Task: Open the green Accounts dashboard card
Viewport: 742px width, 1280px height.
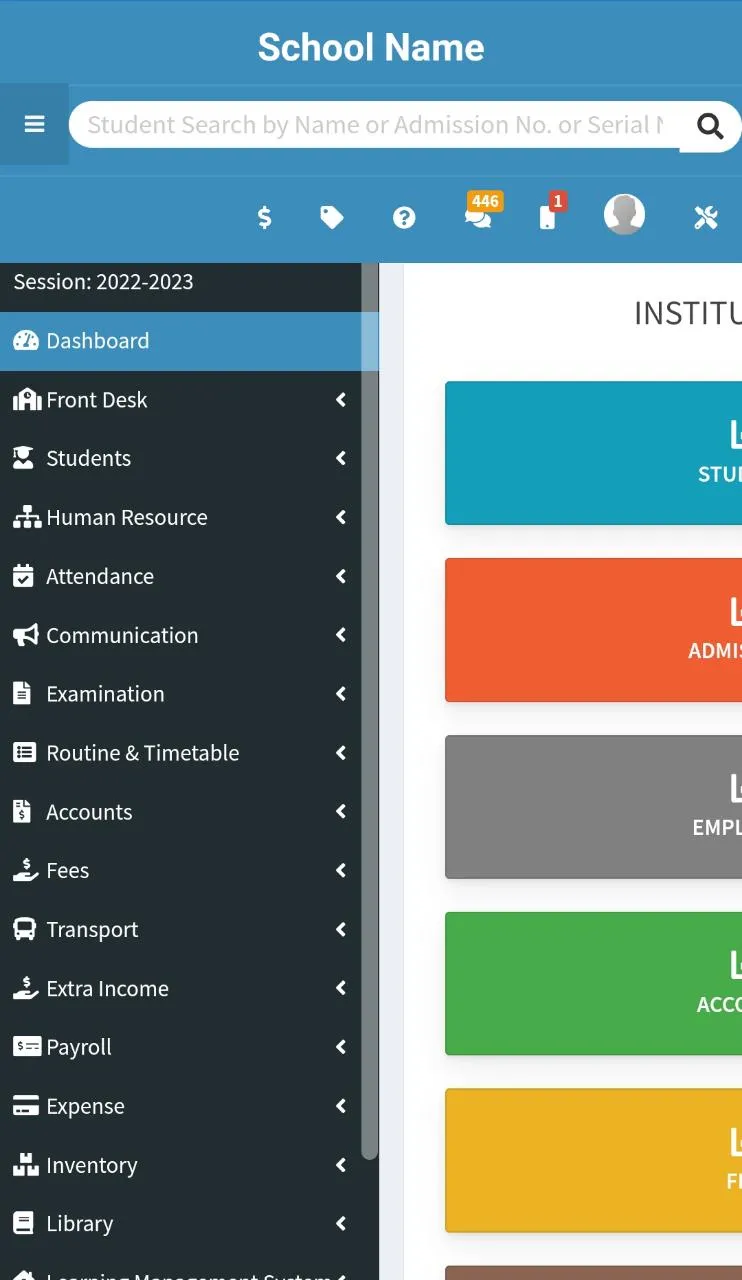Action: coord(593,983)
